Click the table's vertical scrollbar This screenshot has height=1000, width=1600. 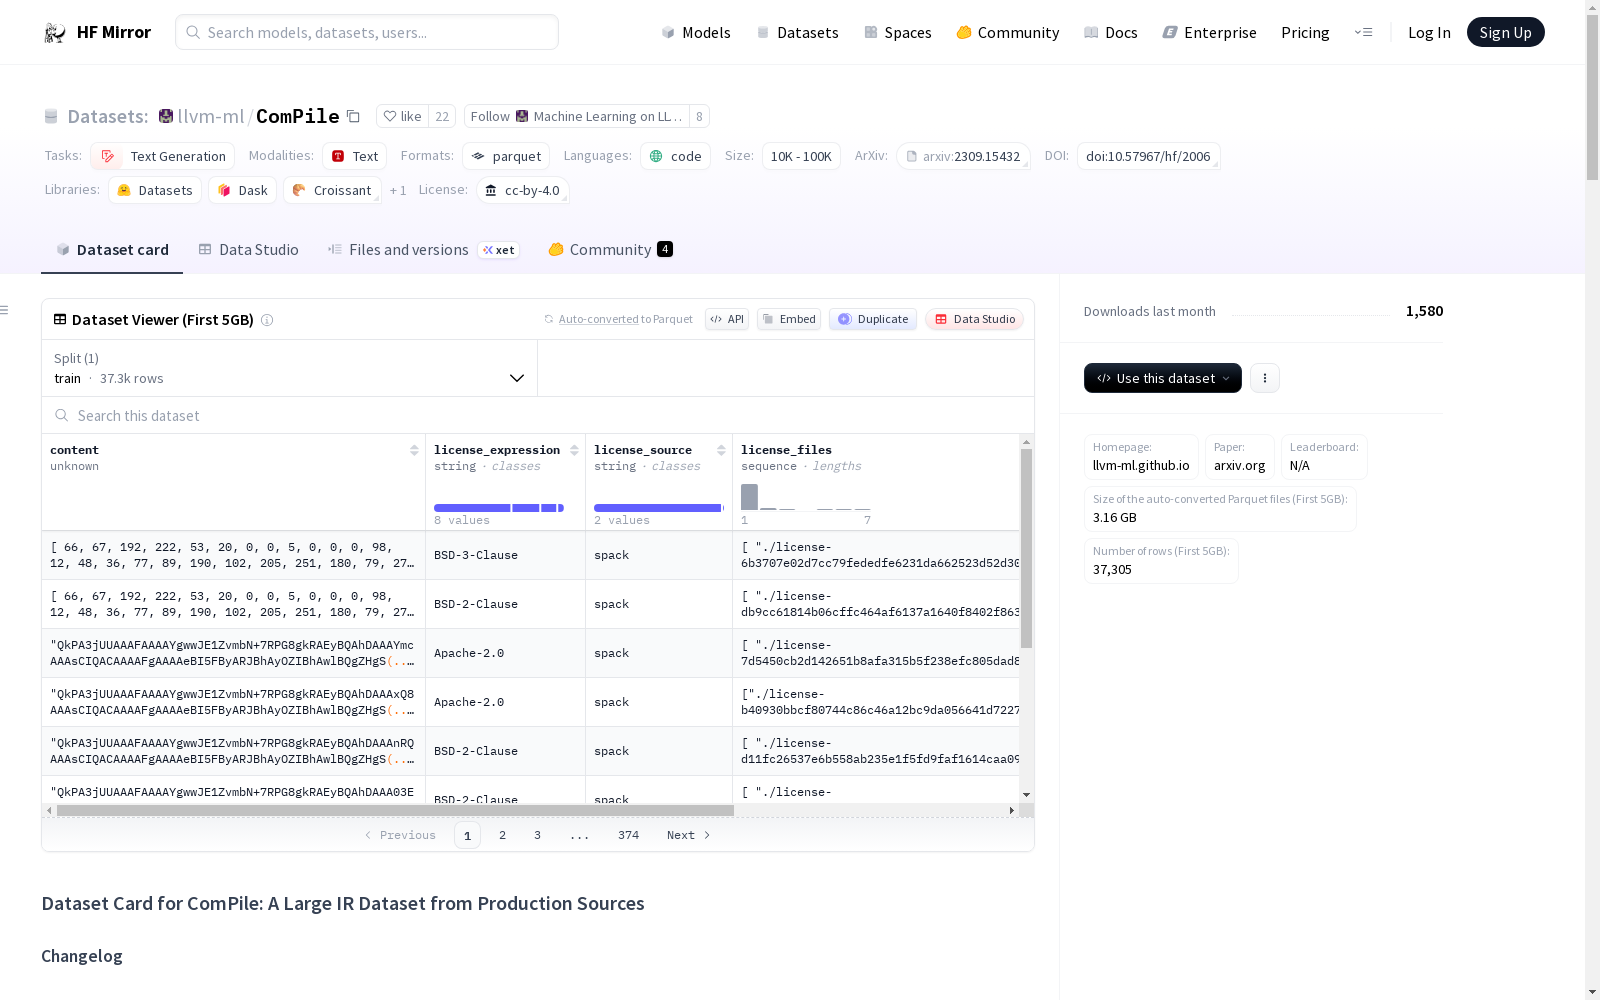[x=1026, y=548]
